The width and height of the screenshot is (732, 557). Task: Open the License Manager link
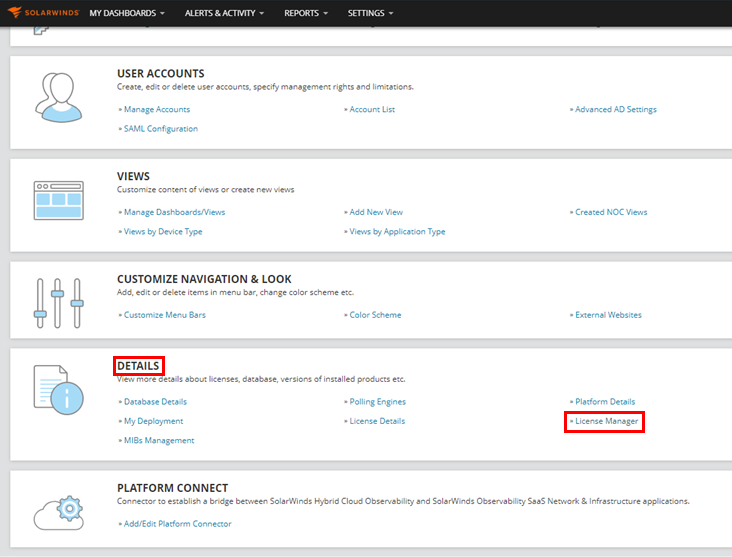606,421
